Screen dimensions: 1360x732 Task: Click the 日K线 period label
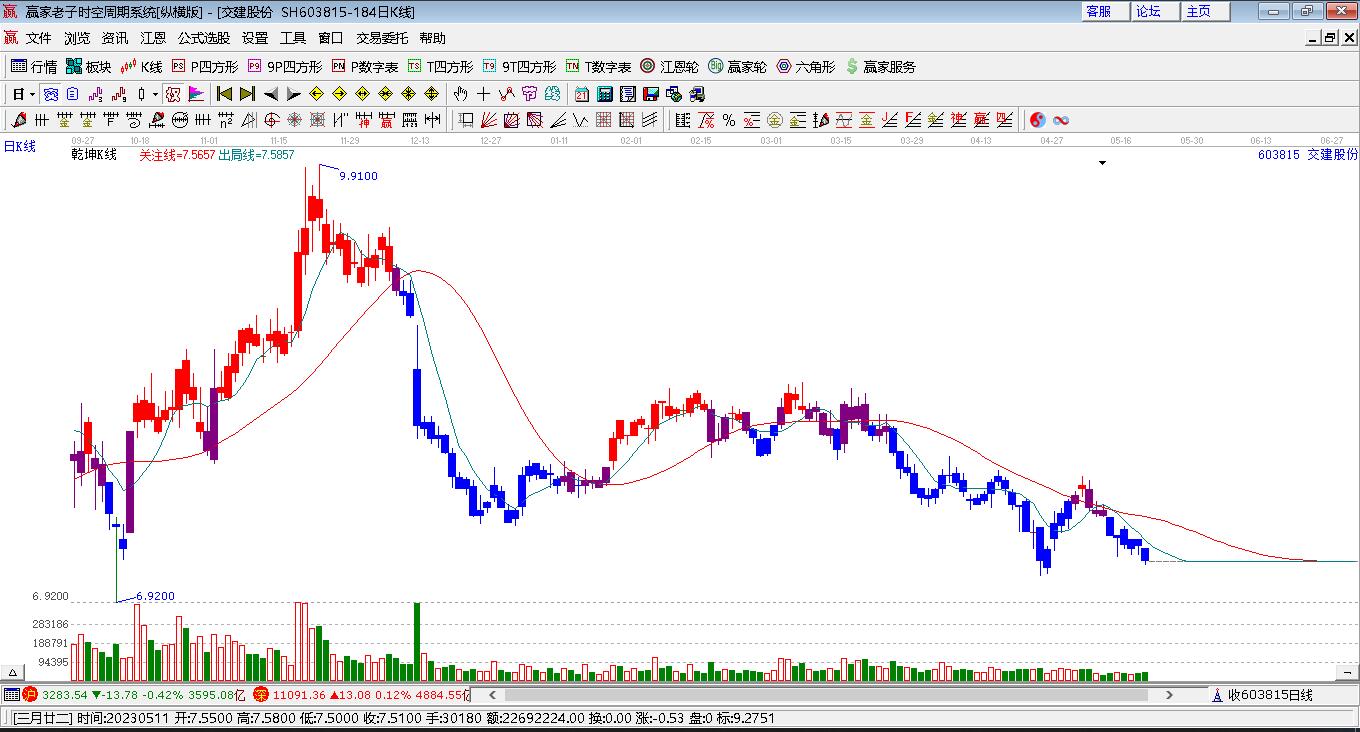click(x=20, y=147)
